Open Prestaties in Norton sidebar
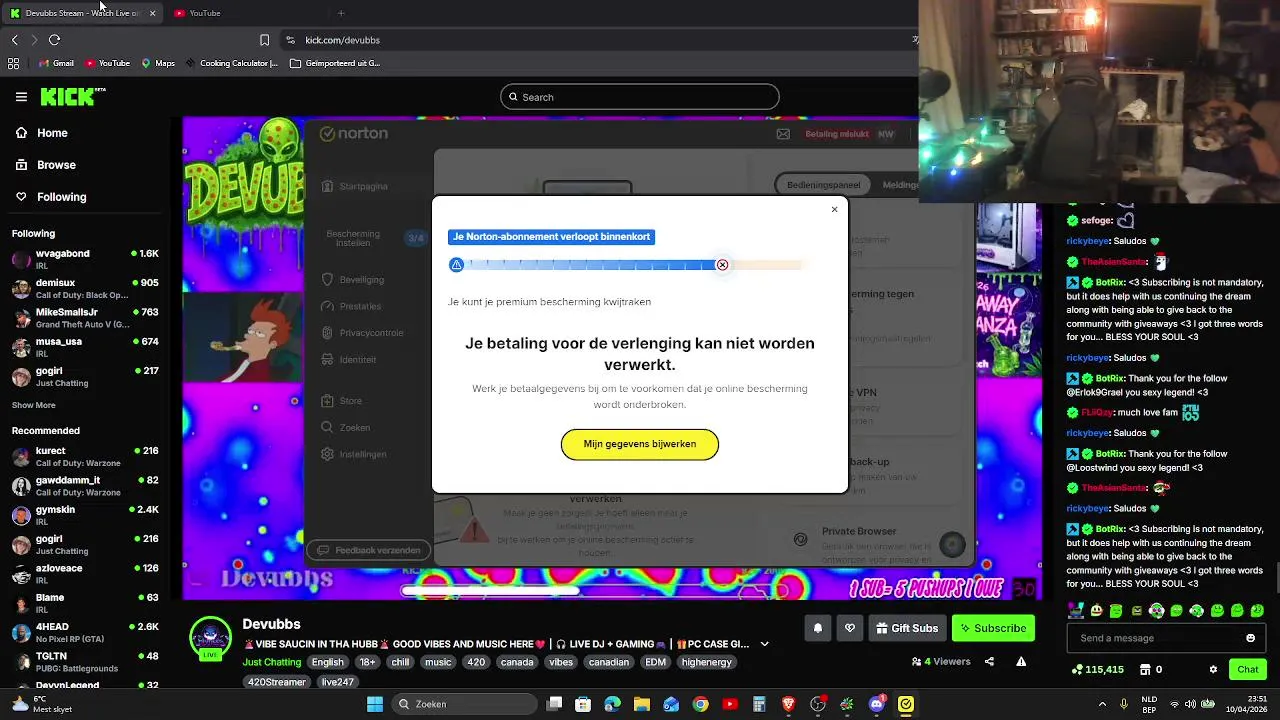 (351, 306)
